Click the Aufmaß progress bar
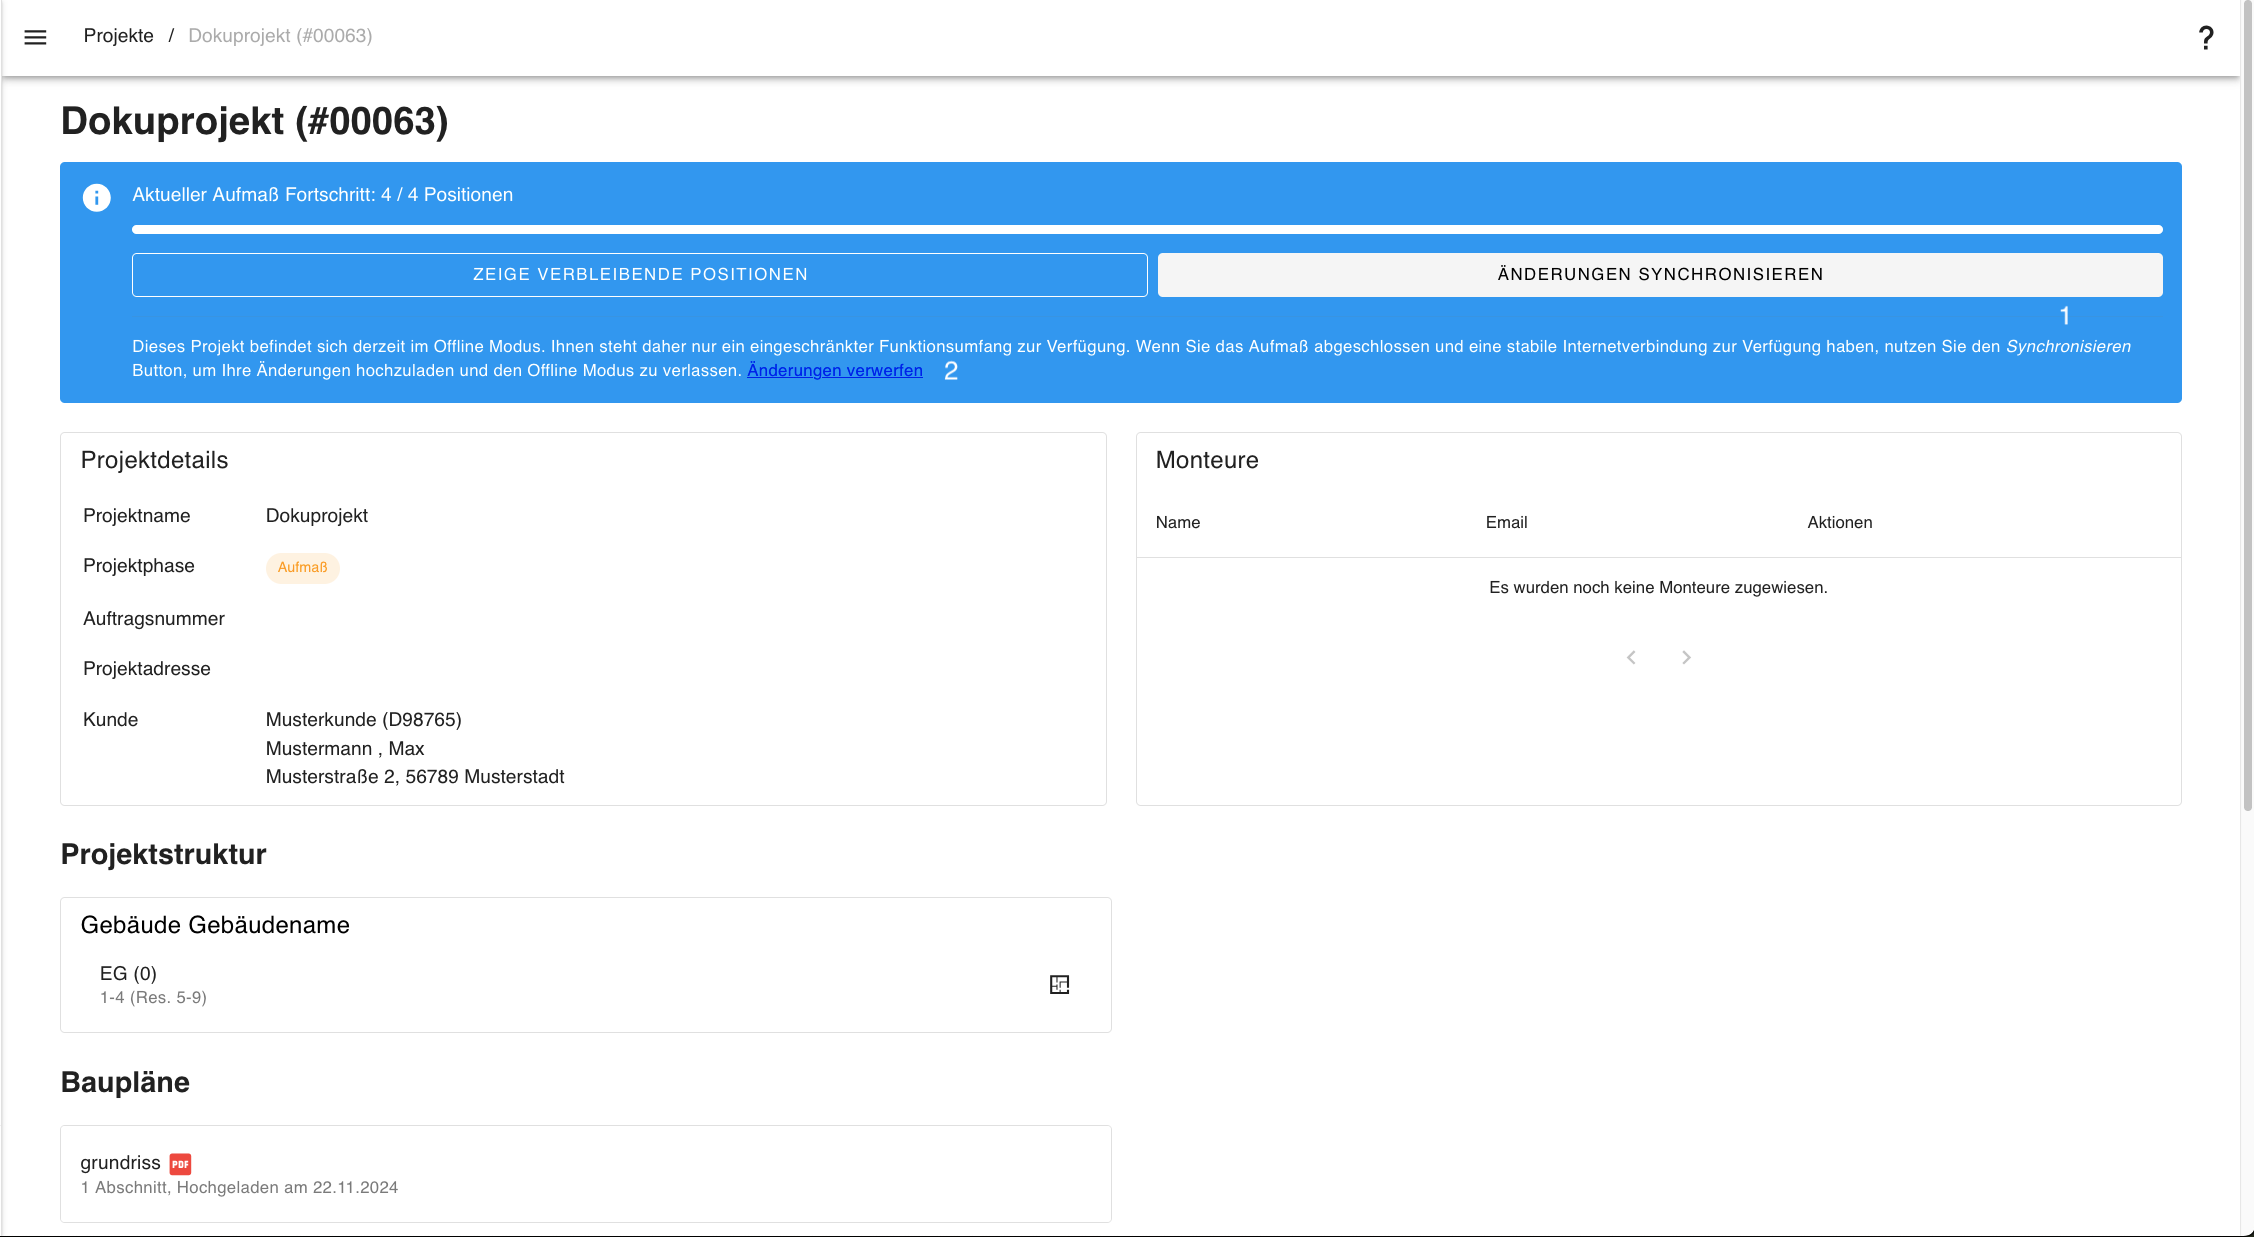This screenshot has height=1237, width=2254. click(x=1146, y=230)
